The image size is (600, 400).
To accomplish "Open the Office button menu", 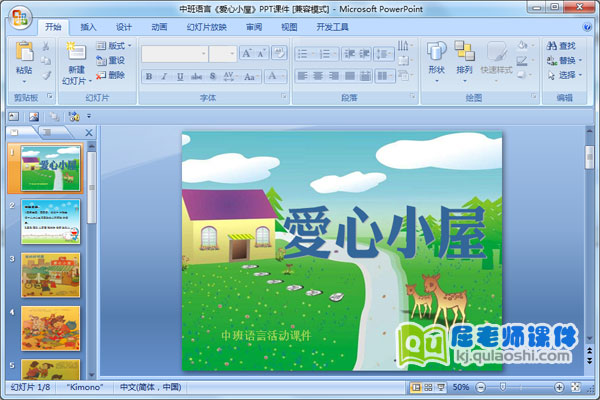I will [20, 18].
